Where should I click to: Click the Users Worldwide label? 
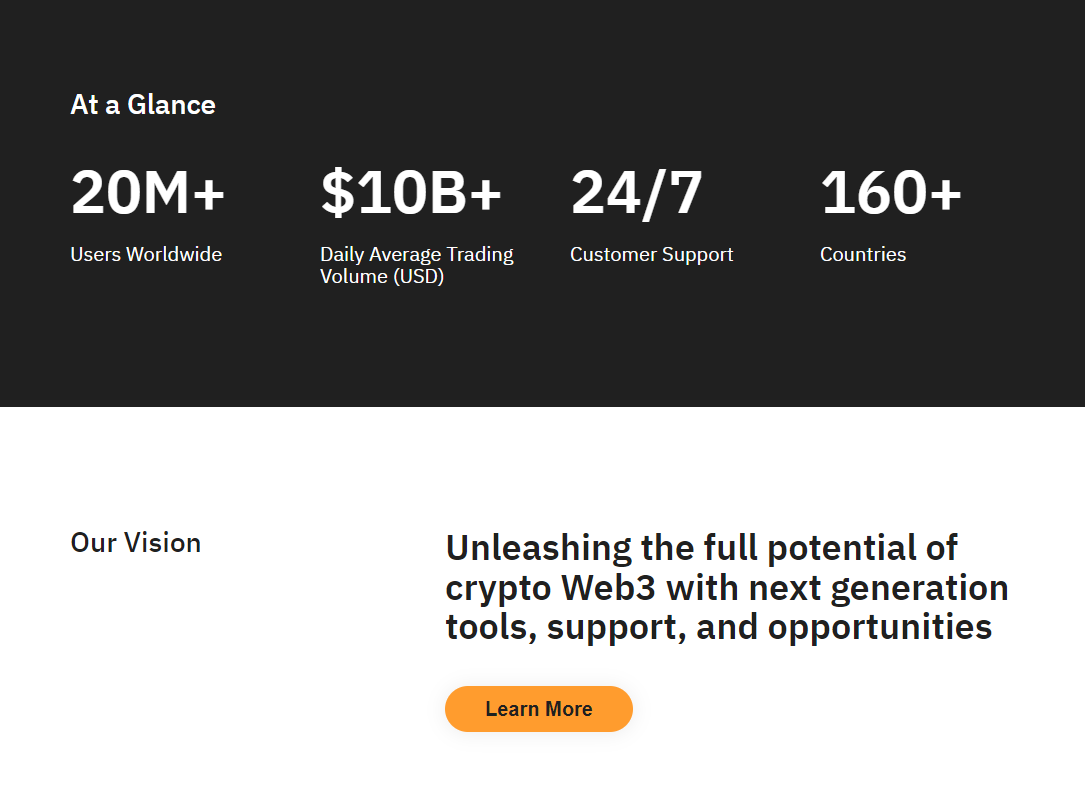[146, 254]
